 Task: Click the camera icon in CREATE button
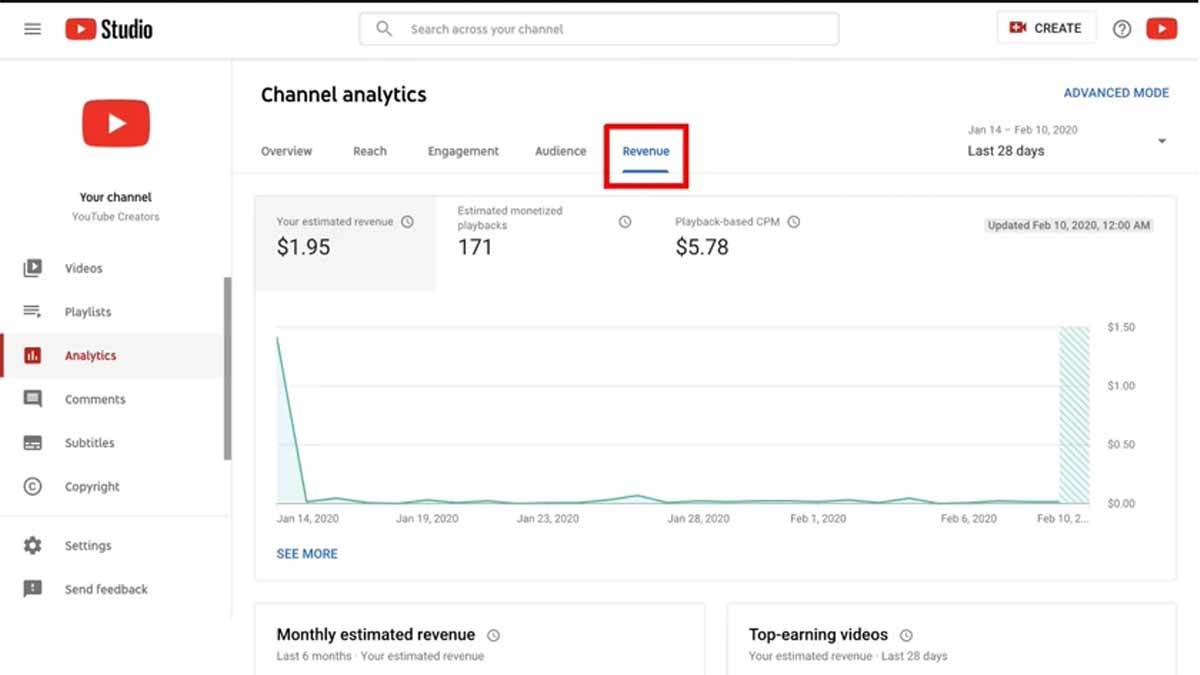[1018, 28]
